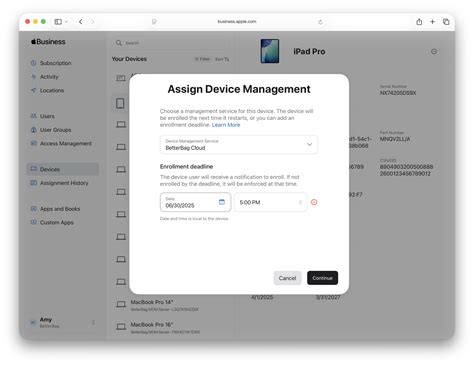
Task: Cancel the Assign Device Management dialog
Action: pos(287,278)
